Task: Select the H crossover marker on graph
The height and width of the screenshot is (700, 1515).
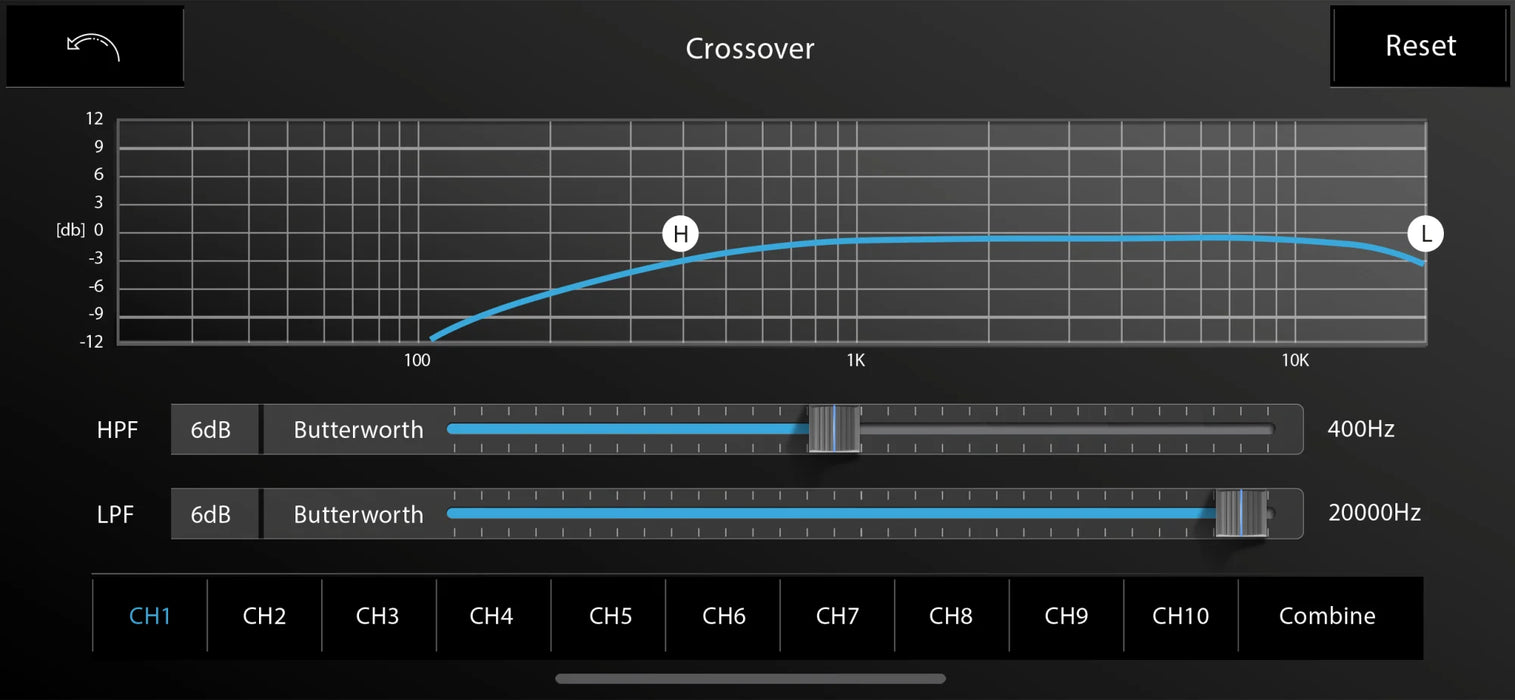Action: pyautogui.click(x=681, y=235)
